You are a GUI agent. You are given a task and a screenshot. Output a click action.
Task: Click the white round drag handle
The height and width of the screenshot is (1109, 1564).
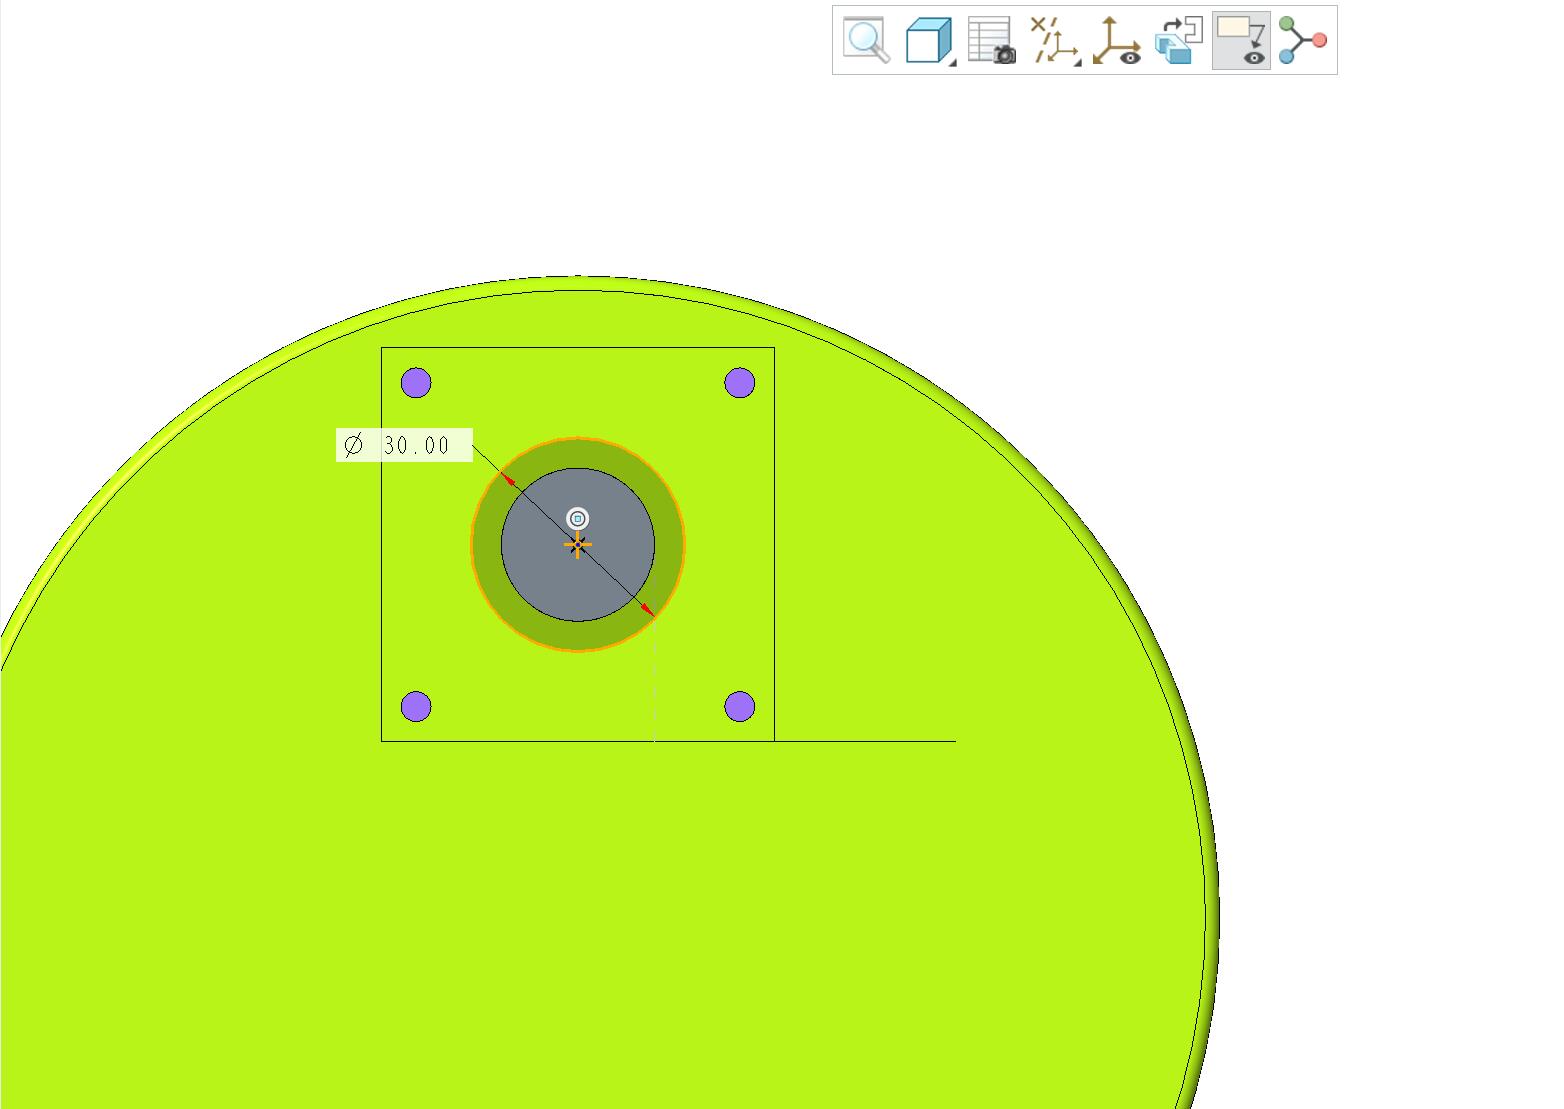(577, 519)
